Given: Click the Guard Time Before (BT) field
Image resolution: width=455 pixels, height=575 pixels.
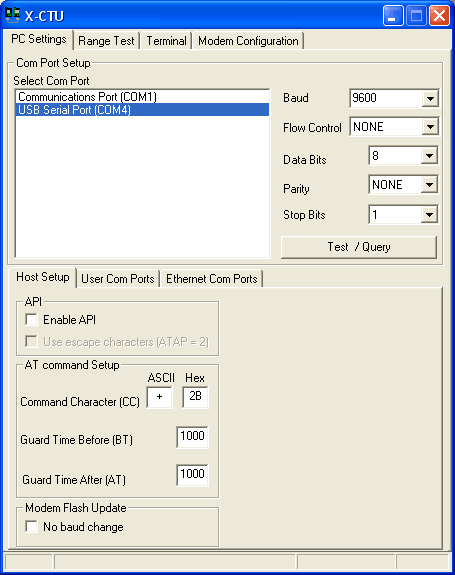Looking at the screenshot, I should point(192,437).
